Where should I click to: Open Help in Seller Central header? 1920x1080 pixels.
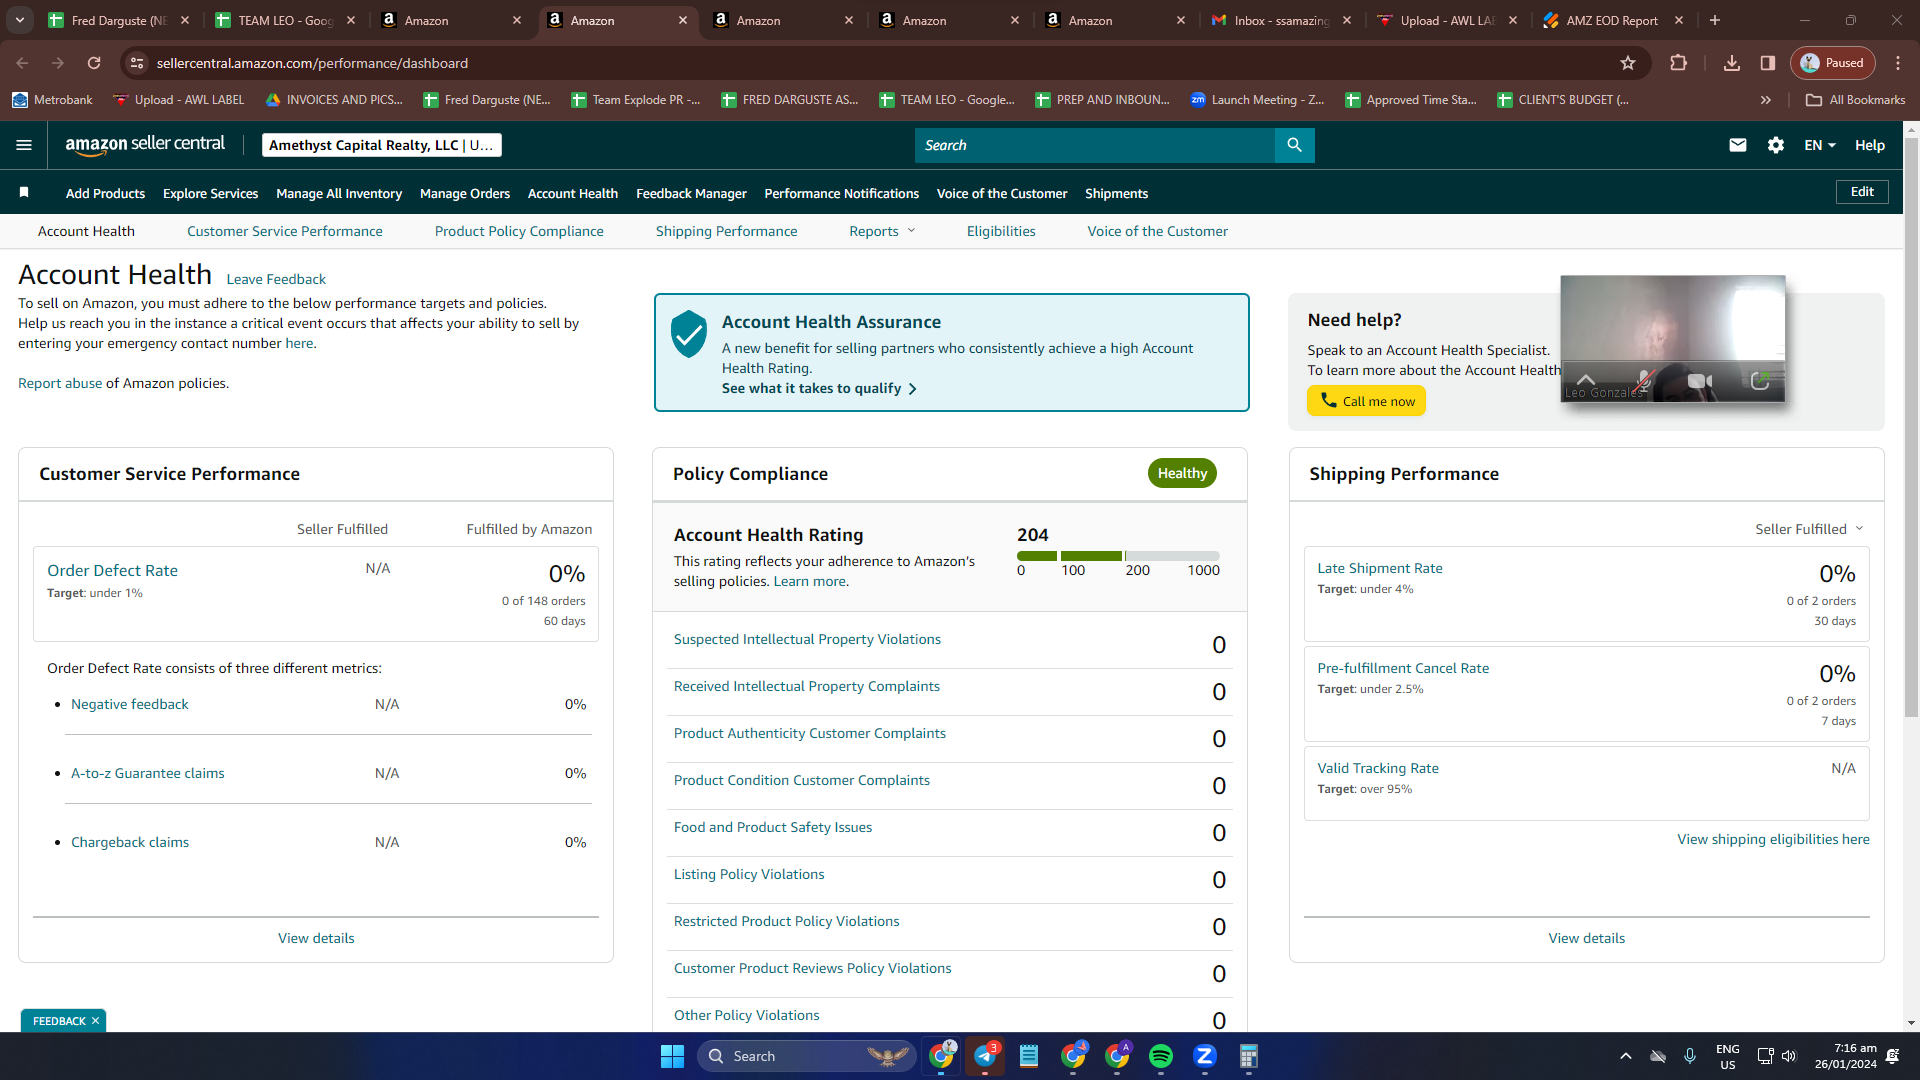[x=1870, y=145]
